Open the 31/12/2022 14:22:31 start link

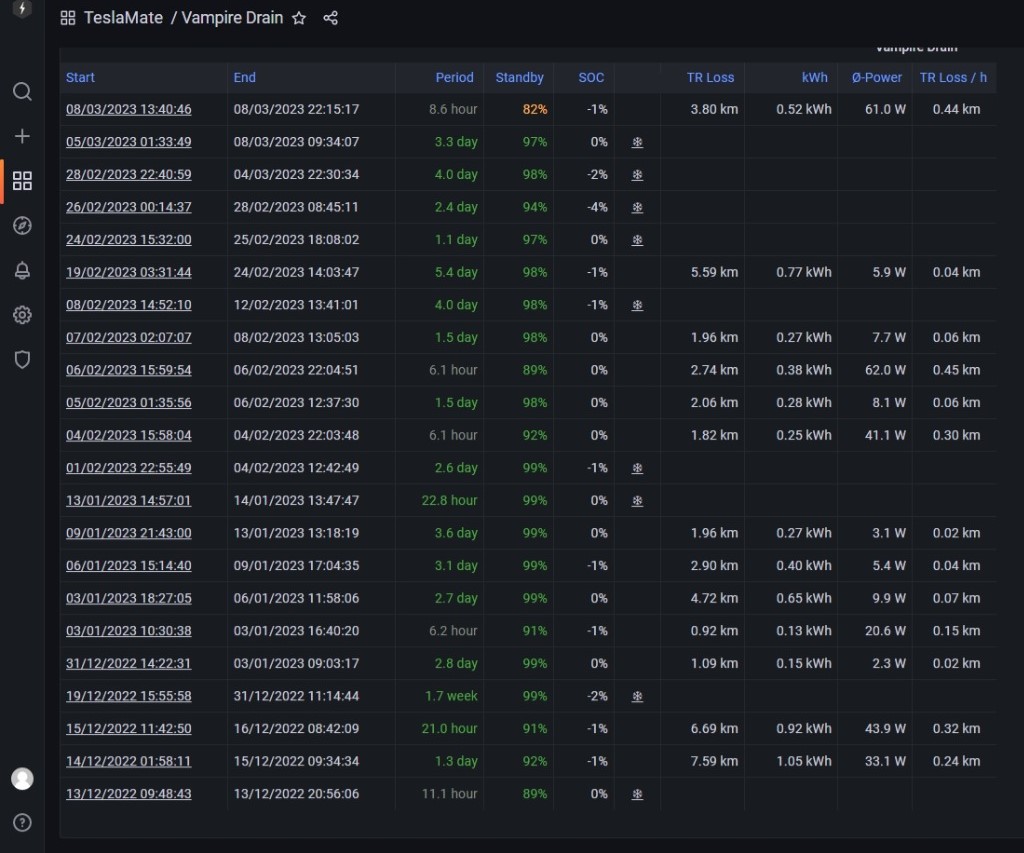pos(129,664)
